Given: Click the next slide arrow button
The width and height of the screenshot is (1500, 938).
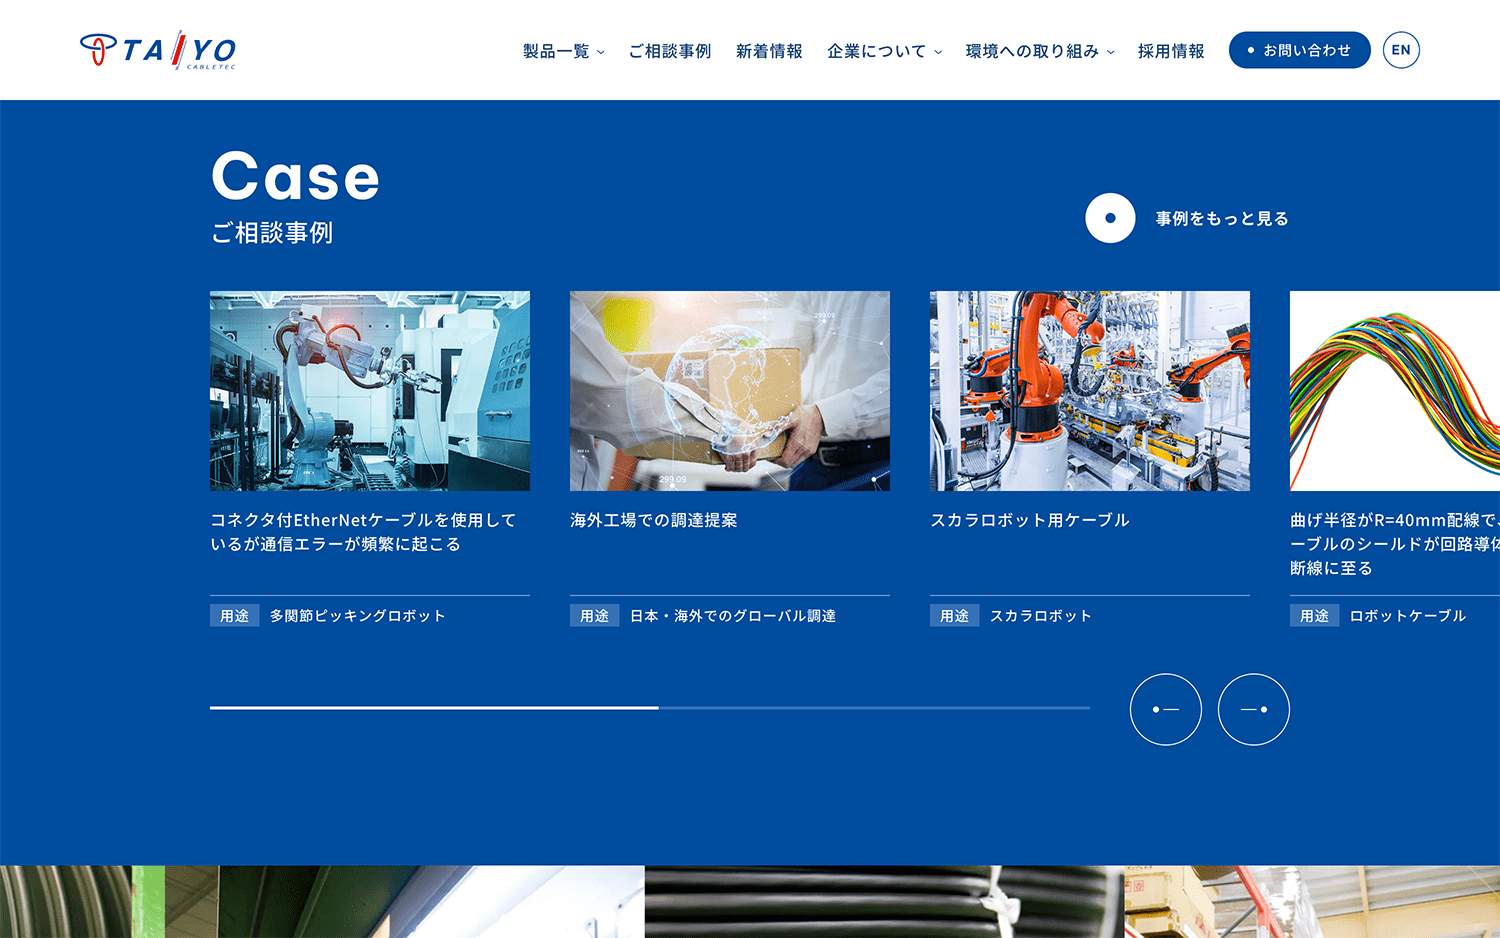Looking at the screenshot, I should [x=1253, y=709].
